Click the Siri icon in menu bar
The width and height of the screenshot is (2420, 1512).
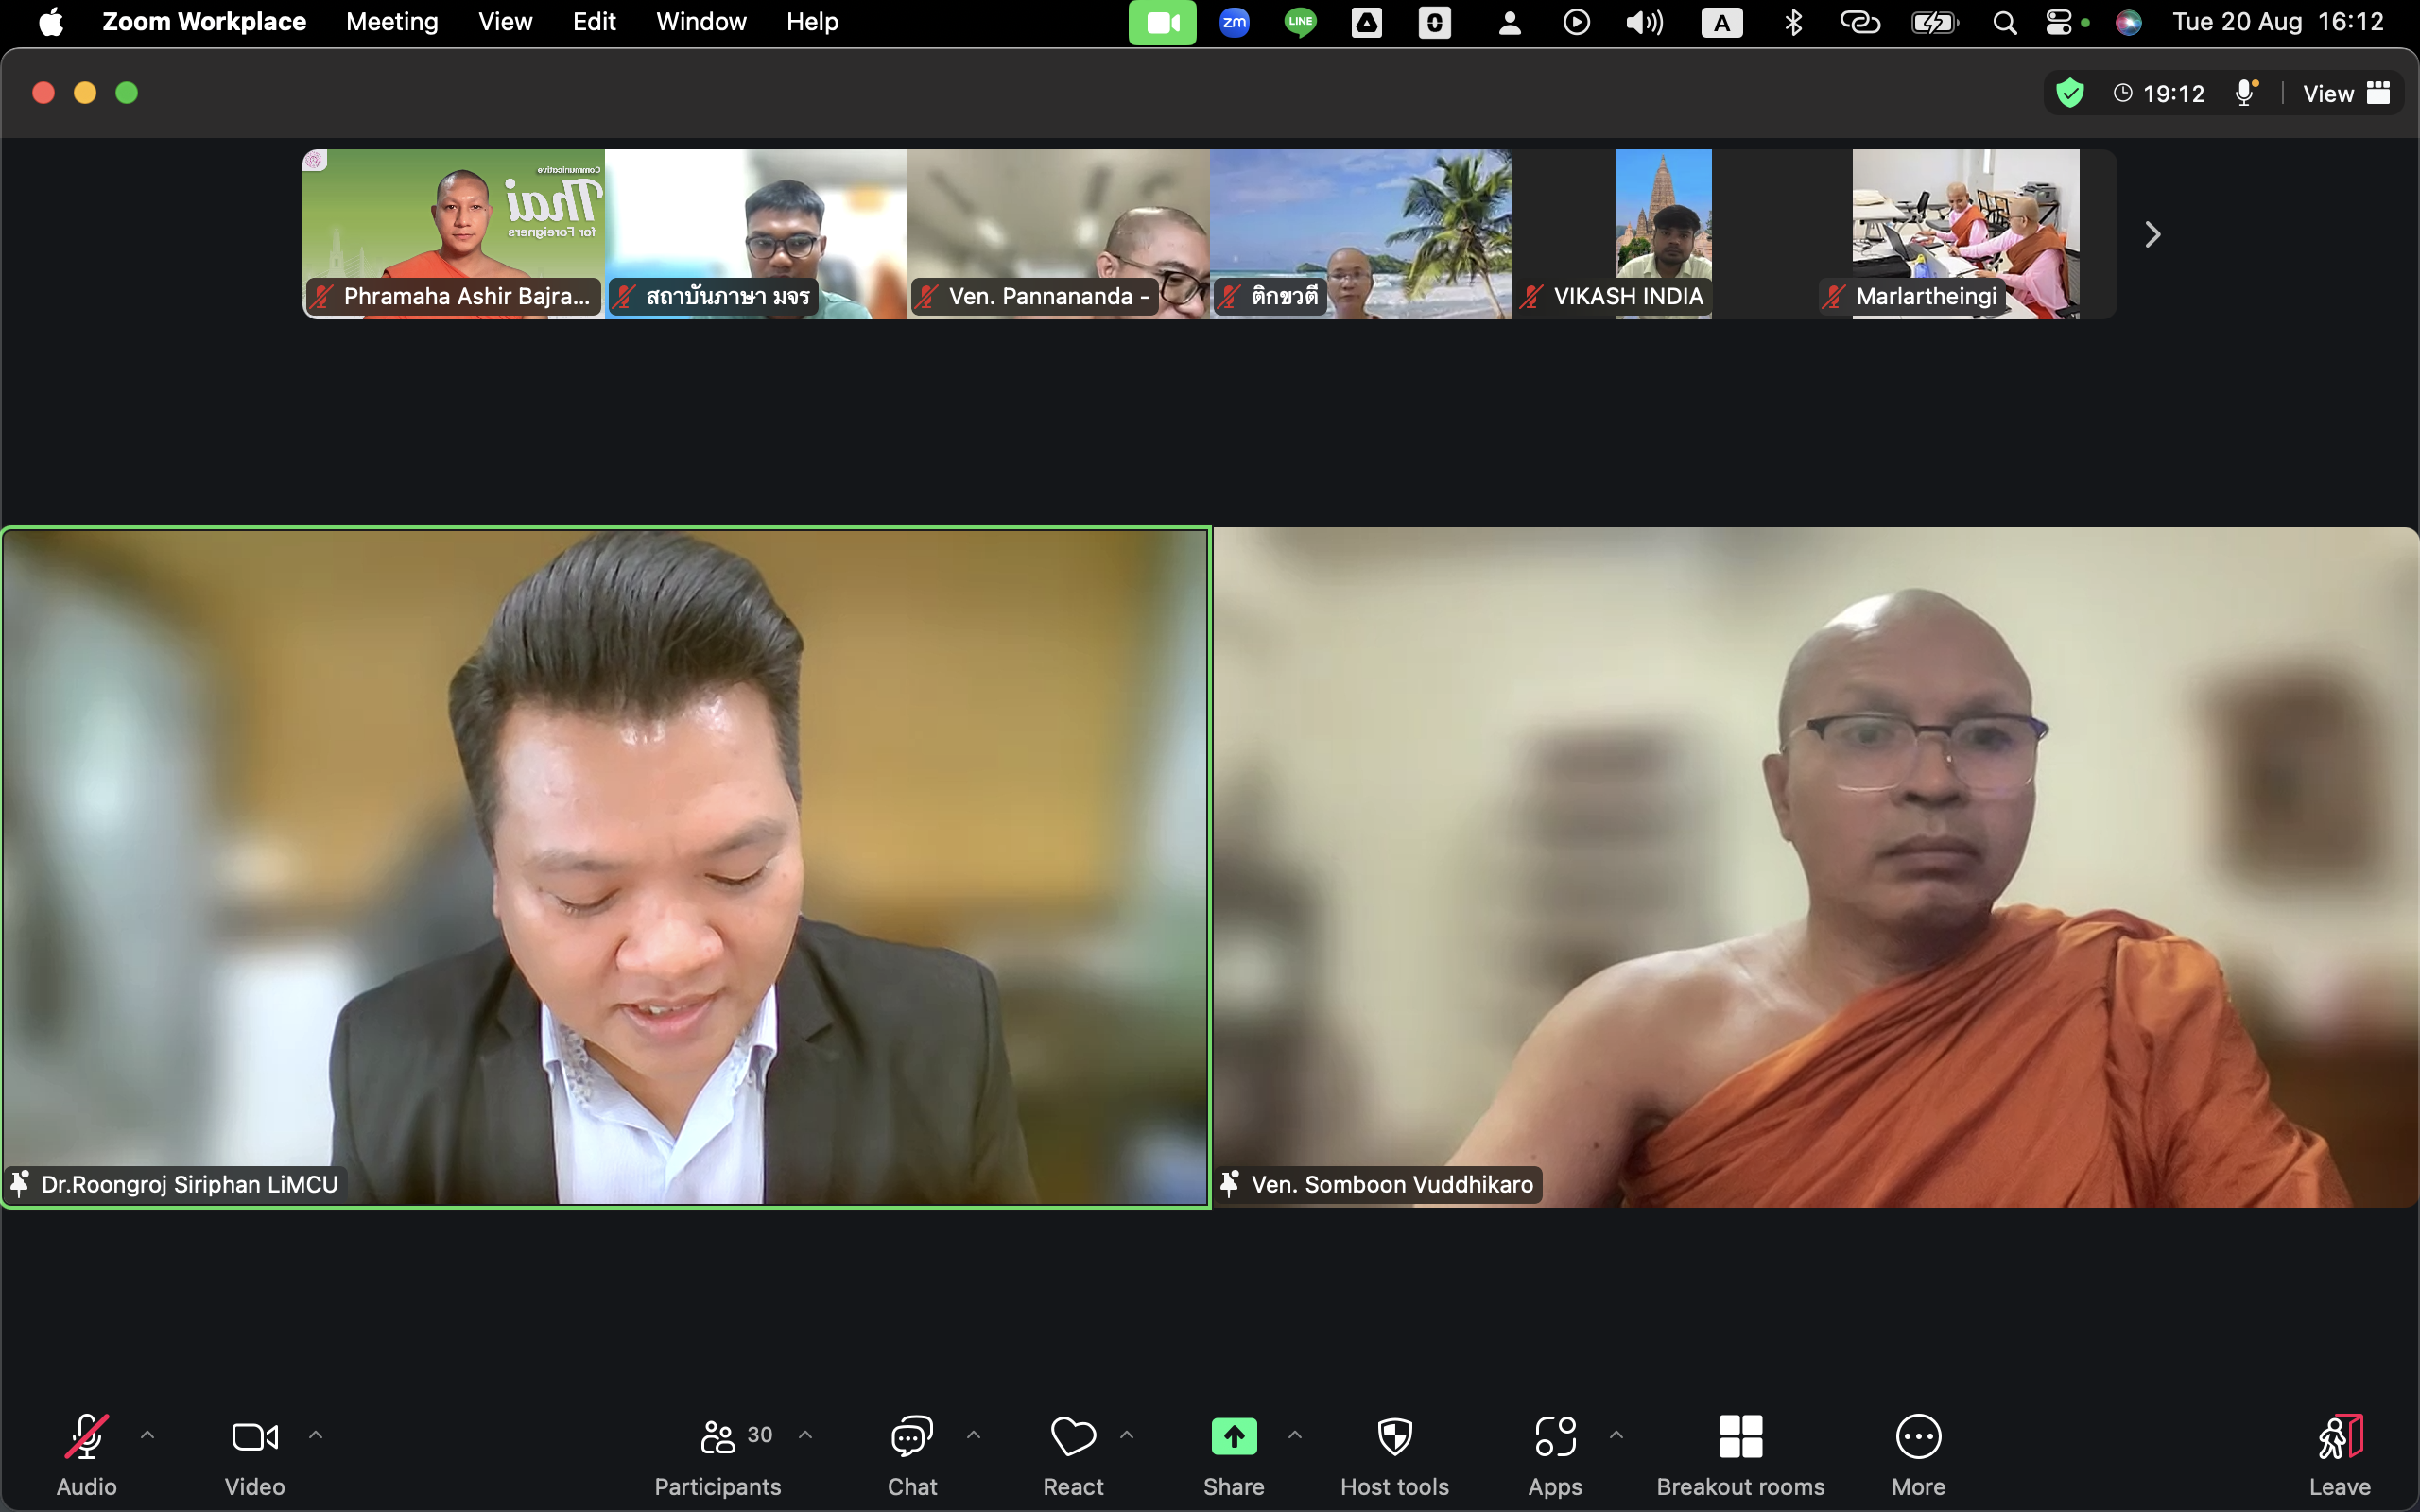click(x=2128, y=22)
